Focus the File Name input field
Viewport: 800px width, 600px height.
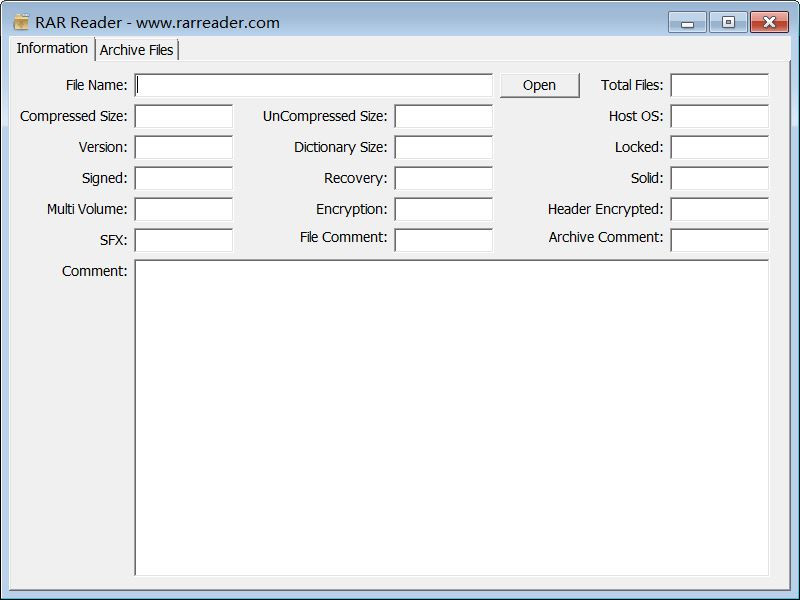(313, 85)
